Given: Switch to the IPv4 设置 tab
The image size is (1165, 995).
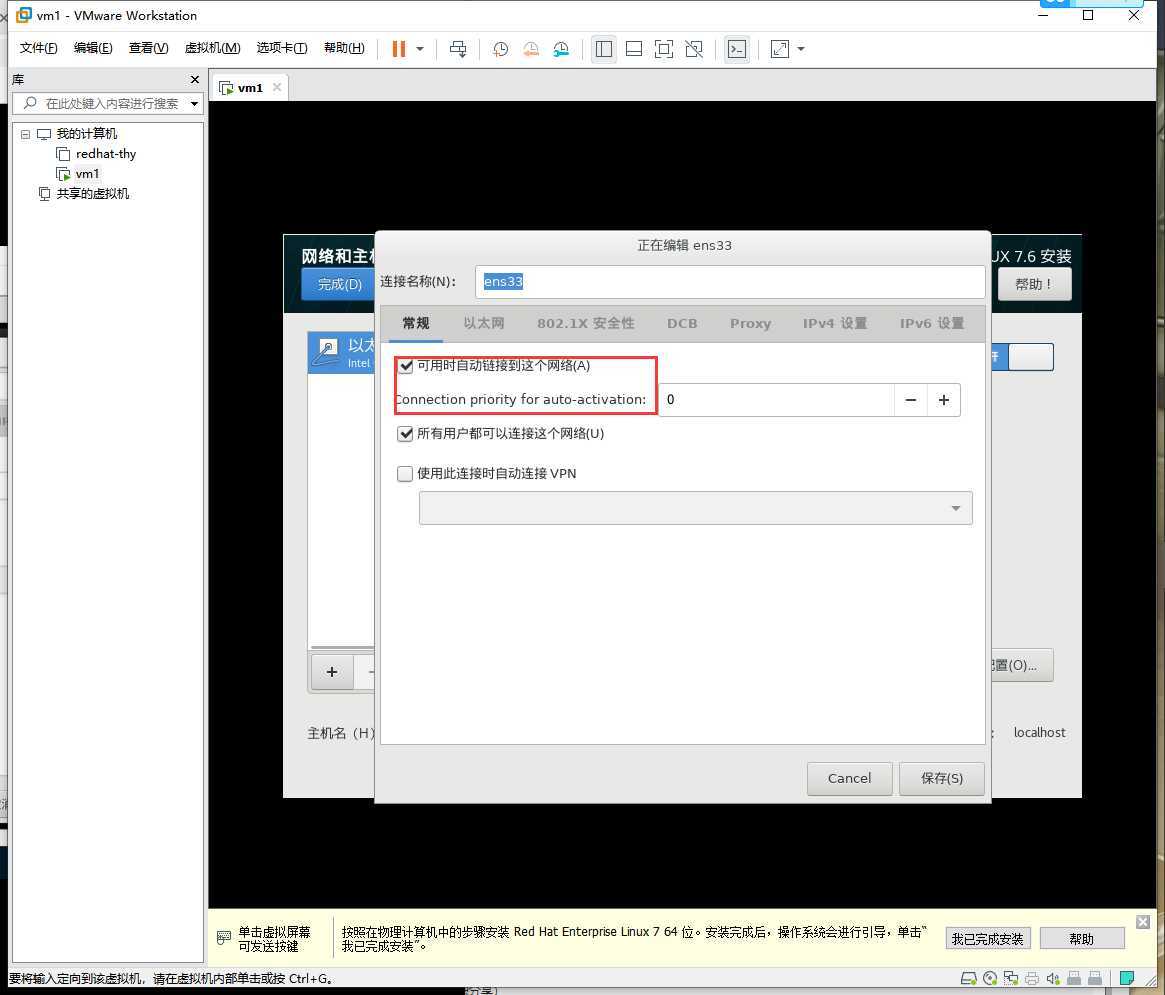Looking at the screenshot, I should 834,323.
